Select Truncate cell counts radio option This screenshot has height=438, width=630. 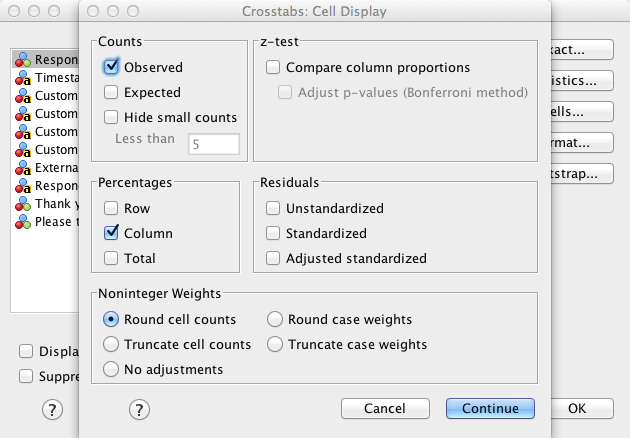(111, 344)
